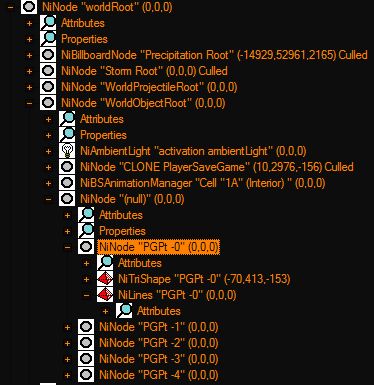This screenshot has height=385, width=374.
Task: Expand the WorldProjectileRoot node
Action: click(29, 87)
